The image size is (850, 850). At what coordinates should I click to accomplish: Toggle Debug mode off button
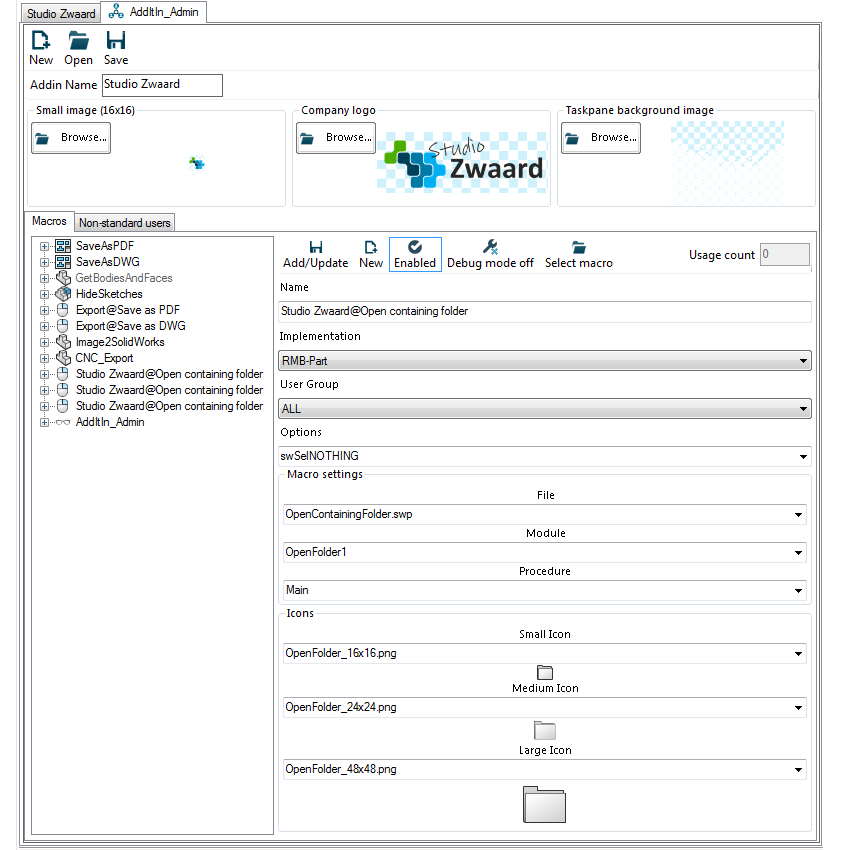(x=490, y=255)
